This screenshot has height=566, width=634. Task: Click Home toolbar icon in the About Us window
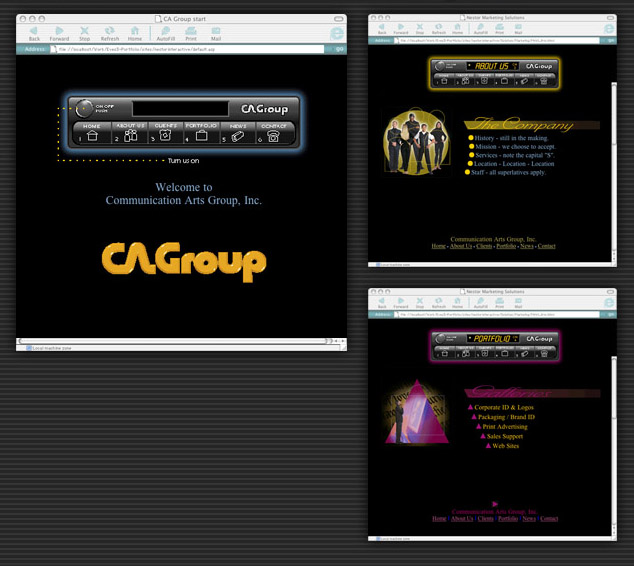[x=457, y=29]
